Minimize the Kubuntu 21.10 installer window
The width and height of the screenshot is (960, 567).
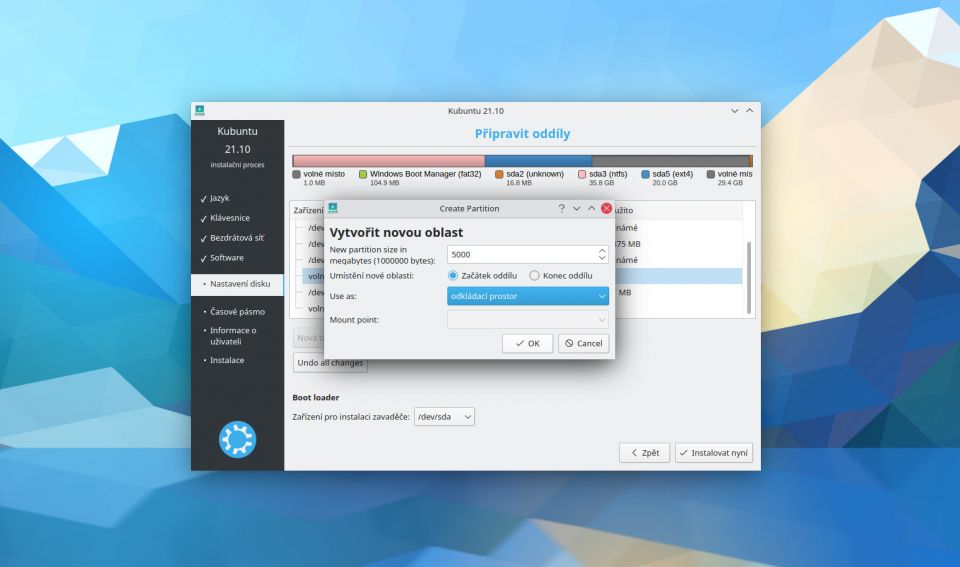point(734,111)
